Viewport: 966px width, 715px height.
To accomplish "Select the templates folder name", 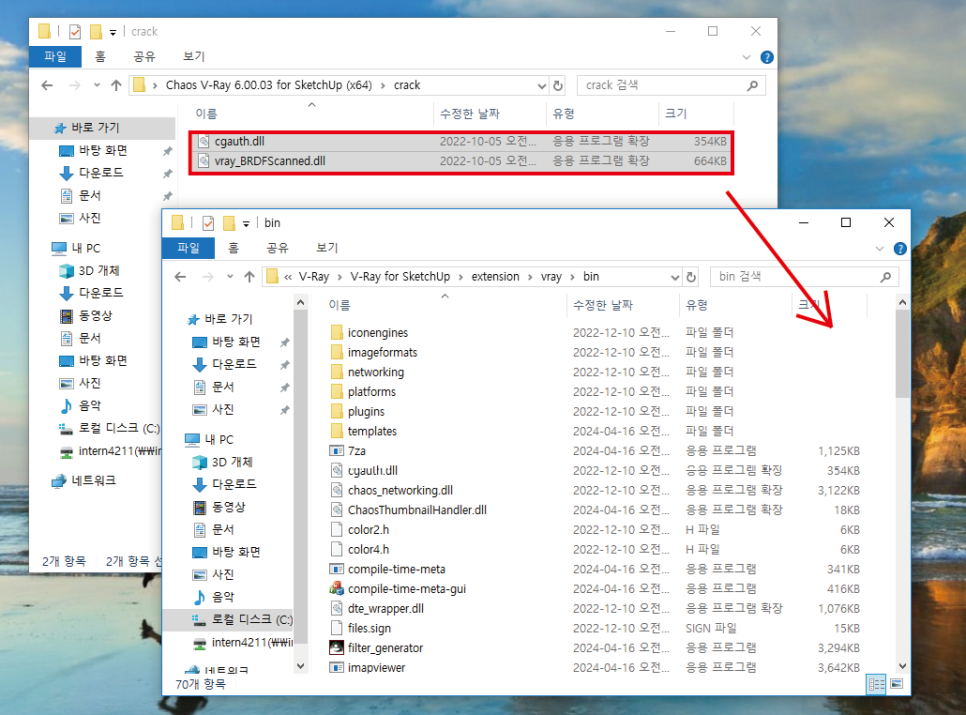I will click(372, 431).
